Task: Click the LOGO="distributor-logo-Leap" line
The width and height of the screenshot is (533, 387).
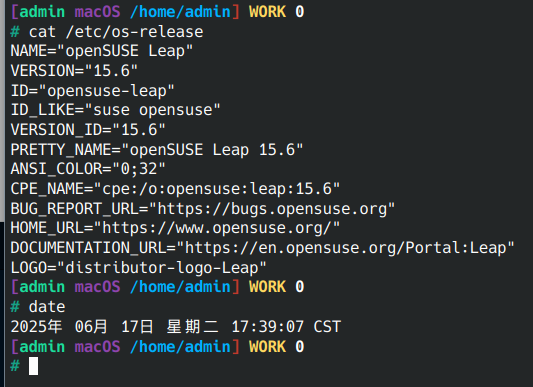Action: pos(138,268)
